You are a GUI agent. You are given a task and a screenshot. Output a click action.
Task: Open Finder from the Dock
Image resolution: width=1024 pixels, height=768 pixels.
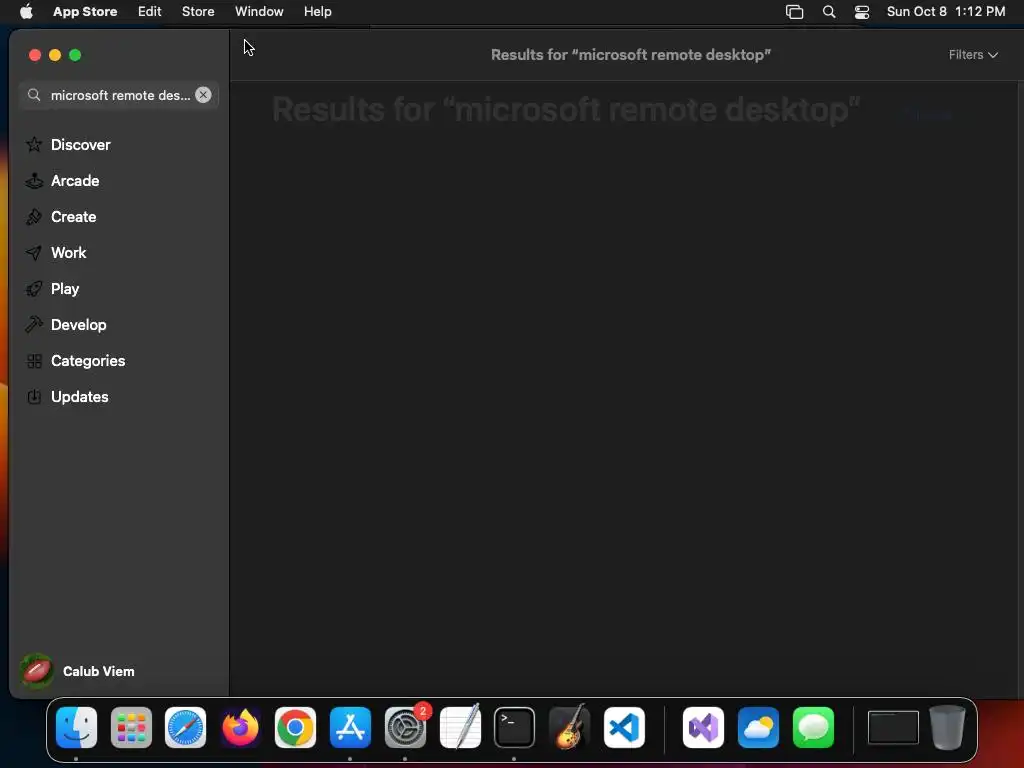click(76, 728)
